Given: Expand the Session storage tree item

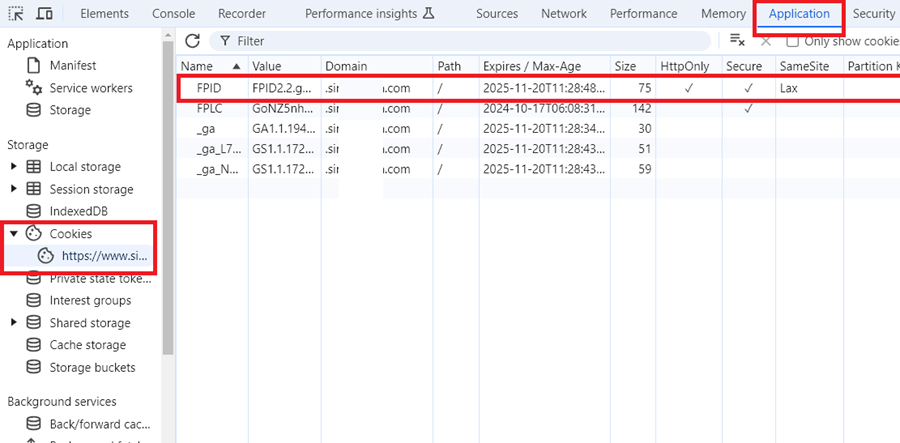Looking at the screenshot, I should coord(14,189).
